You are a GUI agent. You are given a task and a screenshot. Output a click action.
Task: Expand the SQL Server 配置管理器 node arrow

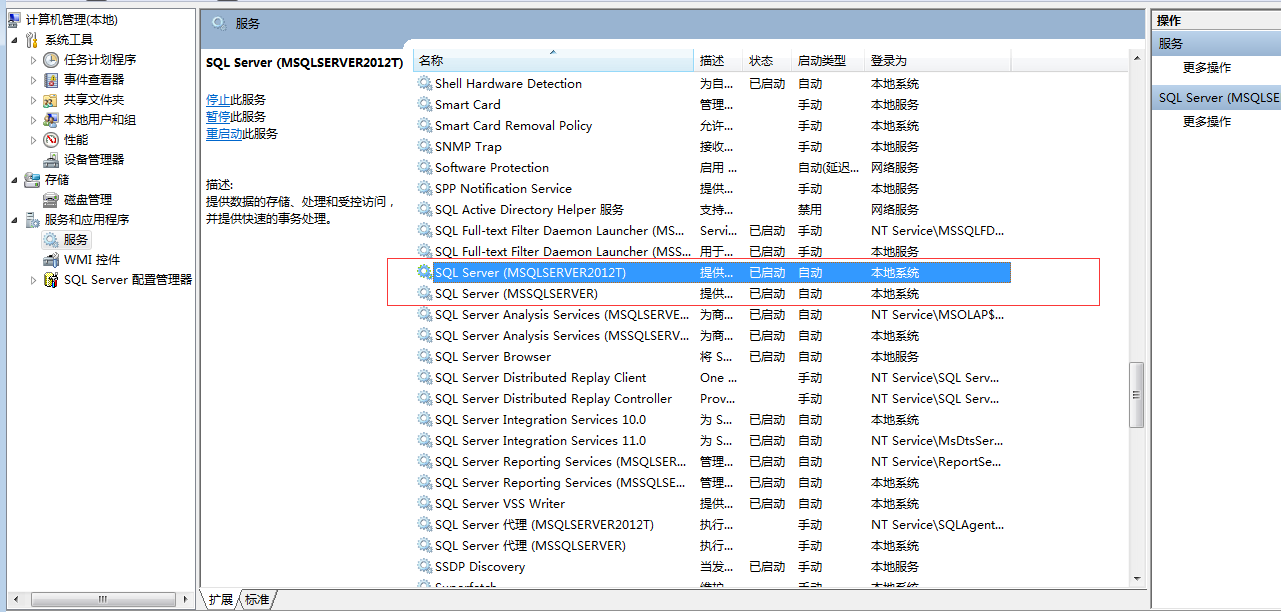pos(33,280)
